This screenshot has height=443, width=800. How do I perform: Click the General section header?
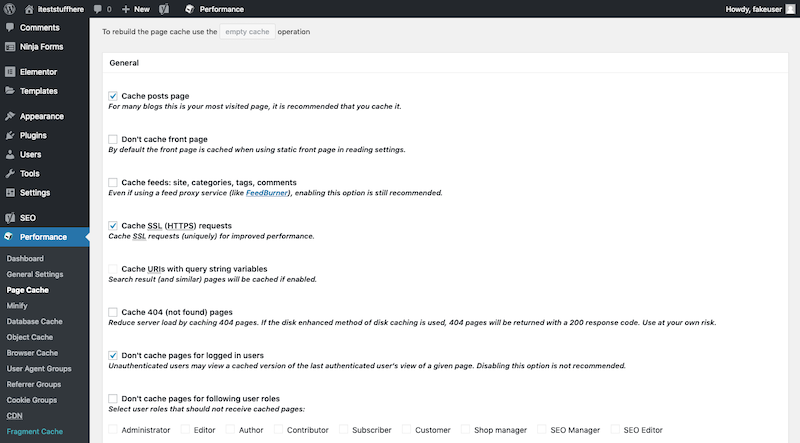124,63
